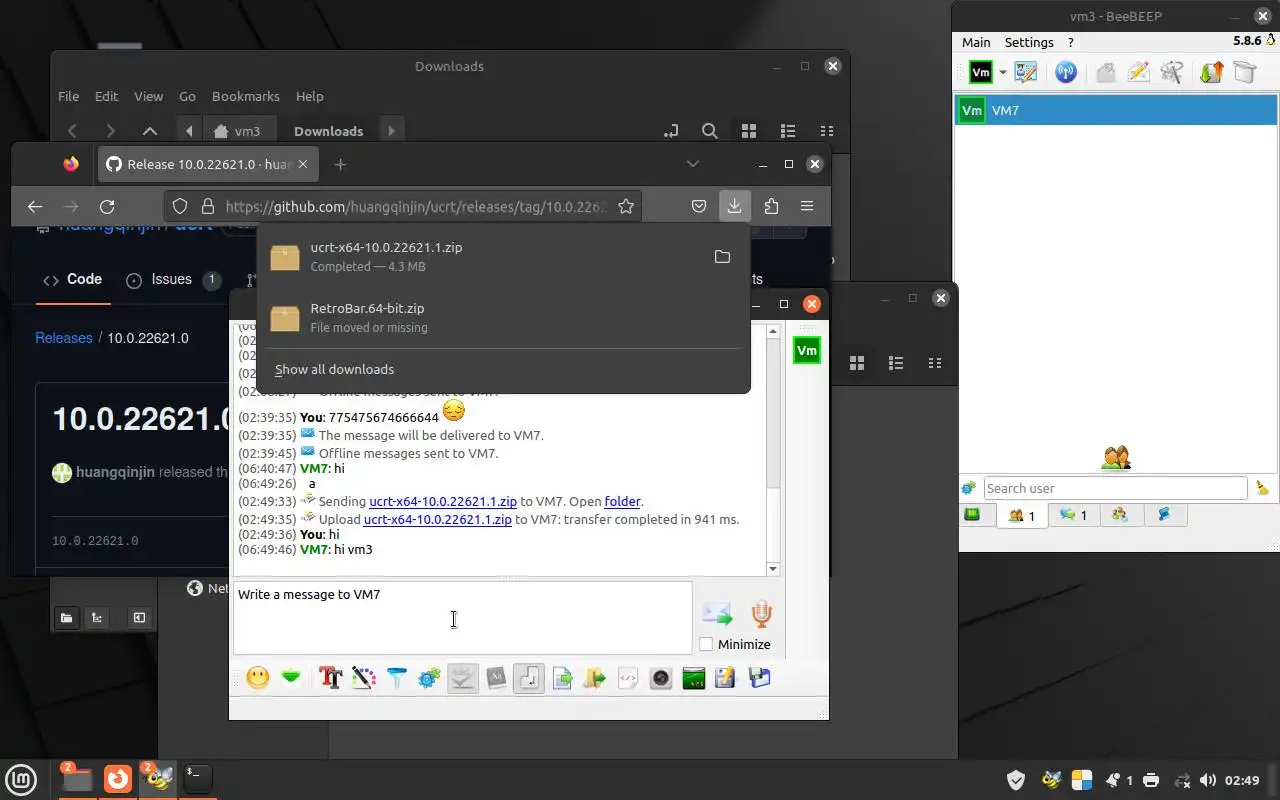Reload the GitHub page in Firefox

pos(107,206)
